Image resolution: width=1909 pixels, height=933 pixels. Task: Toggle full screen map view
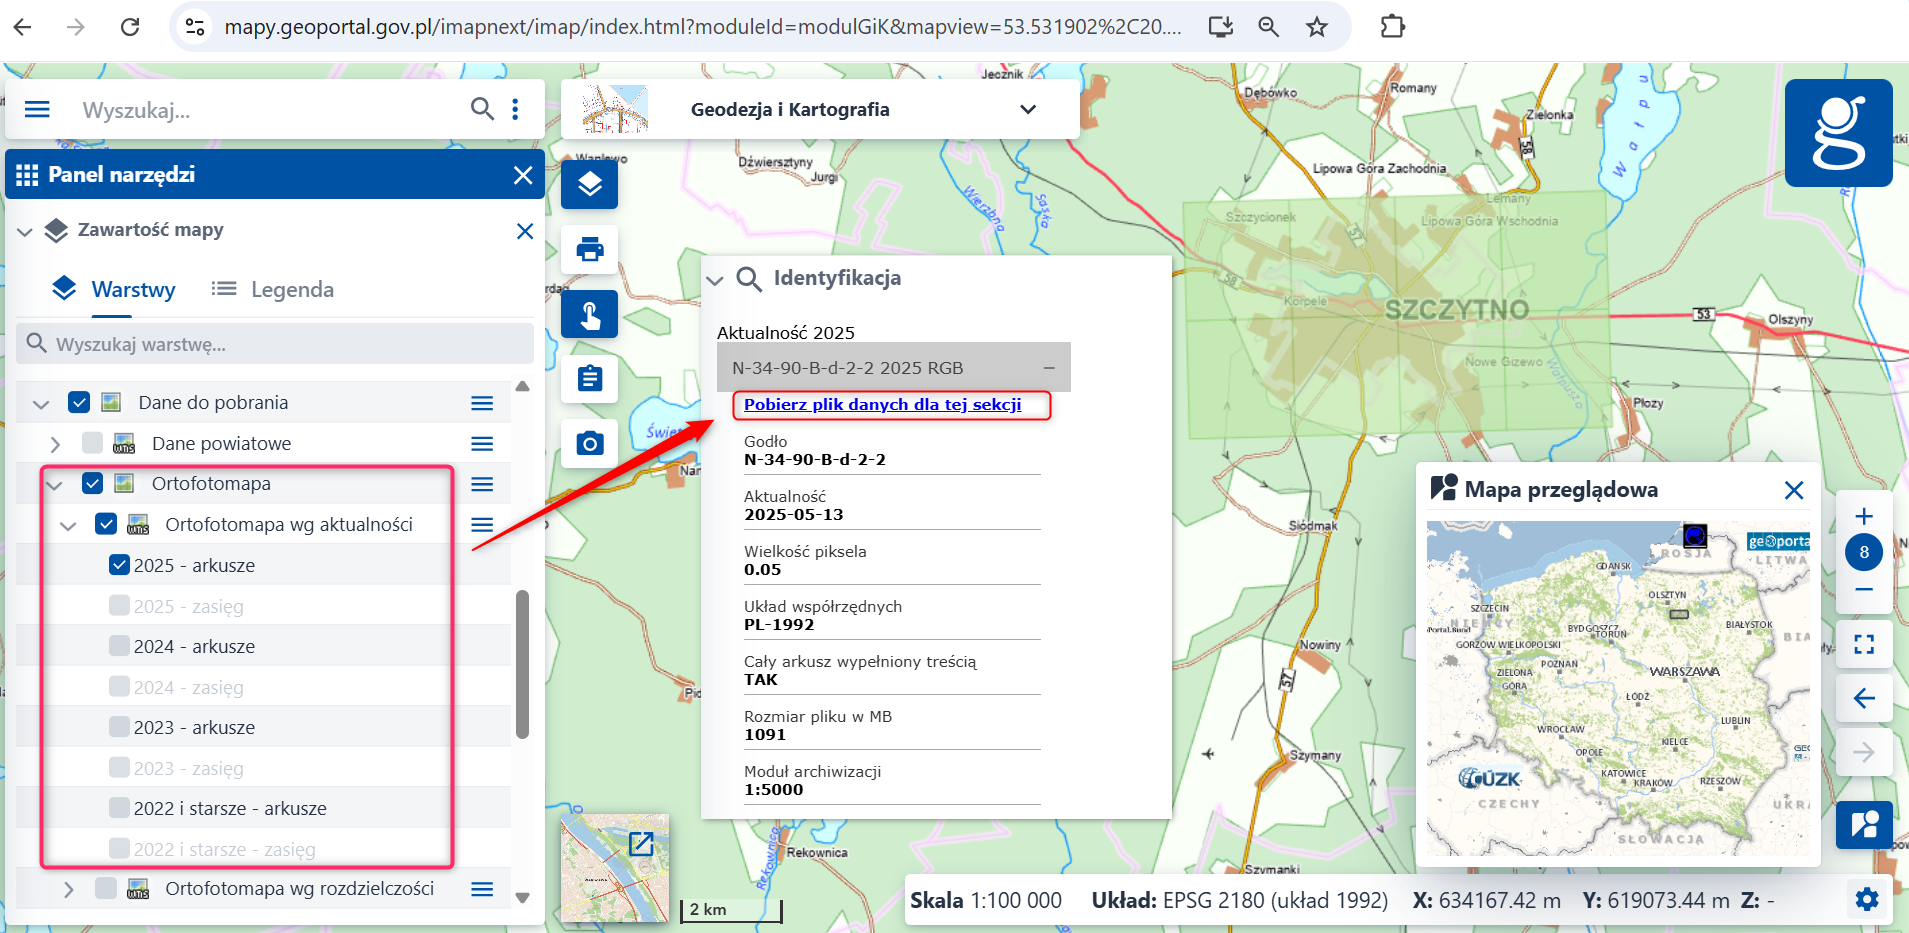coord(1863,644)
